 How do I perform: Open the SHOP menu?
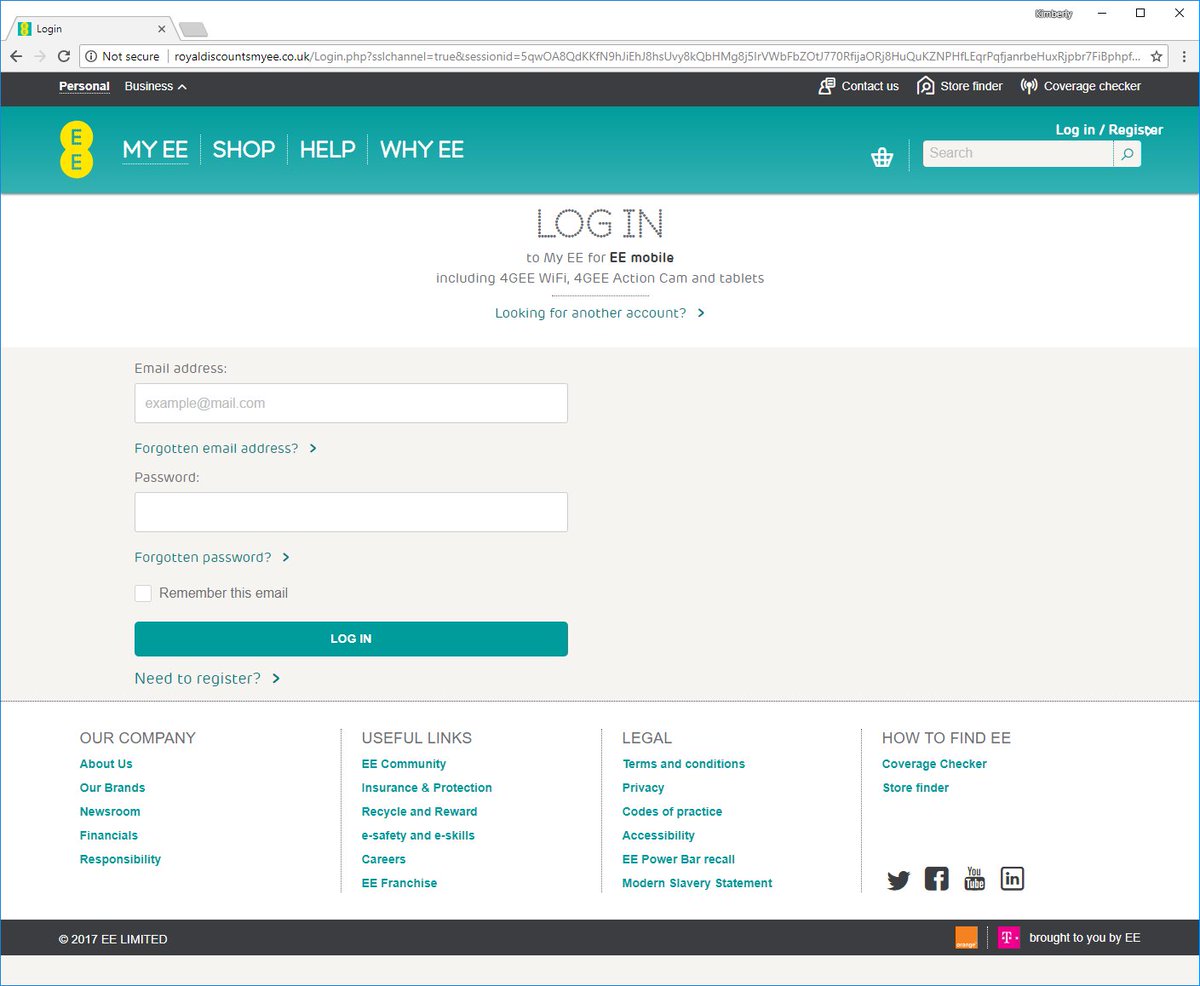(244, 150)
